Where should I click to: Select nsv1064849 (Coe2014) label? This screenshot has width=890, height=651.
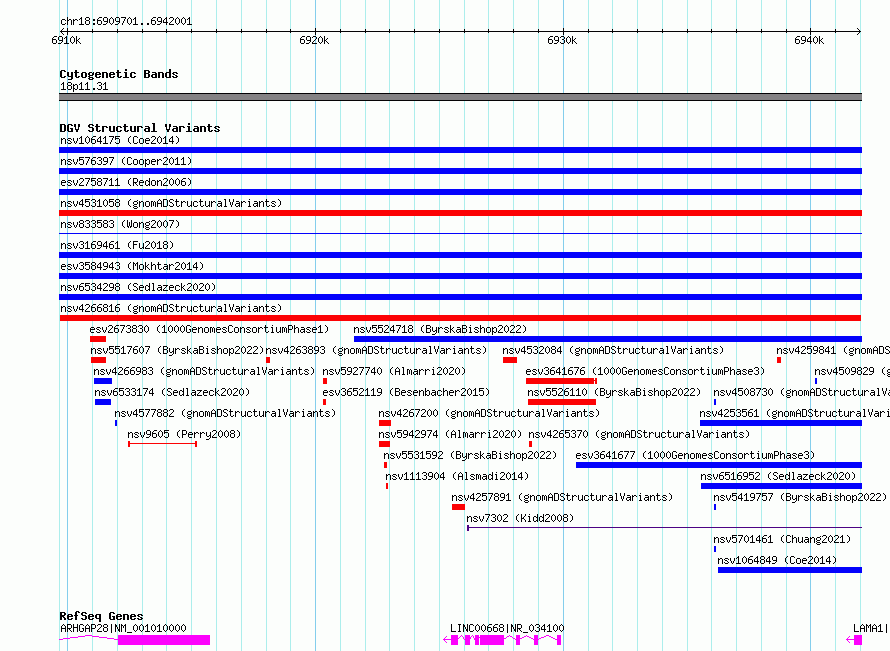click(x=777, y=560)
